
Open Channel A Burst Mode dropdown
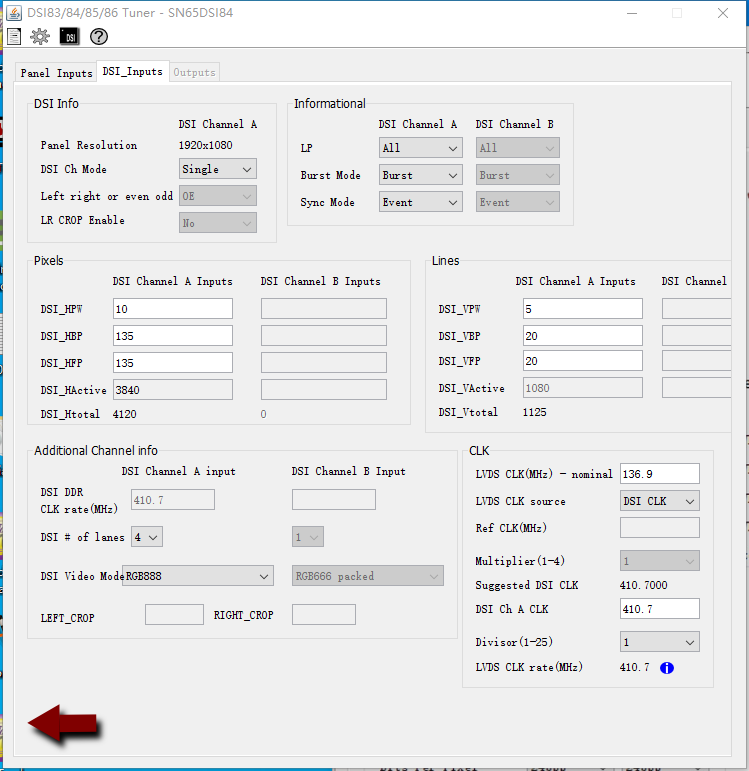click(x=420, y=175)
